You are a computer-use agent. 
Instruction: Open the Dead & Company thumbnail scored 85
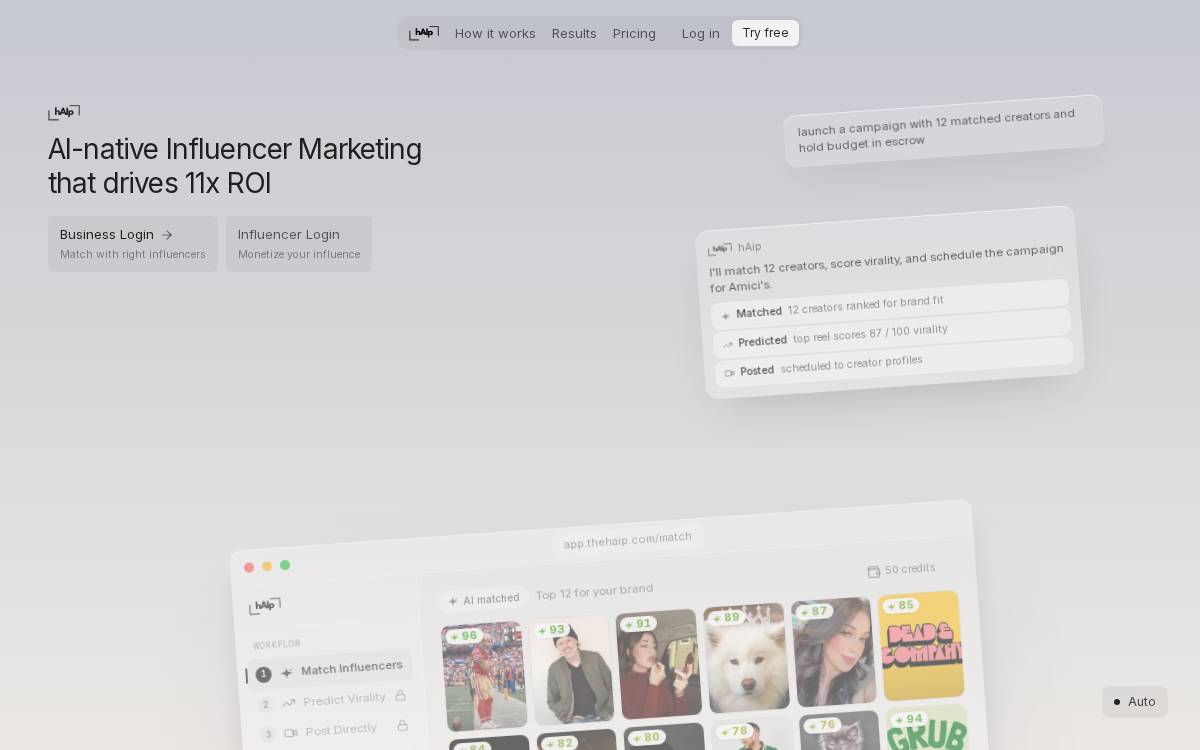click(922, 646)
